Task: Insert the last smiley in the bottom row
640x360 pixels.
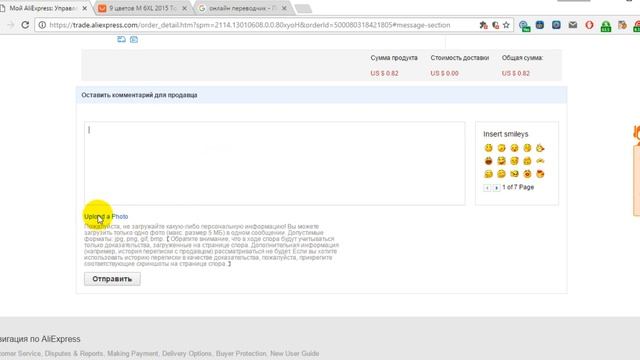Action: [540, 174]
